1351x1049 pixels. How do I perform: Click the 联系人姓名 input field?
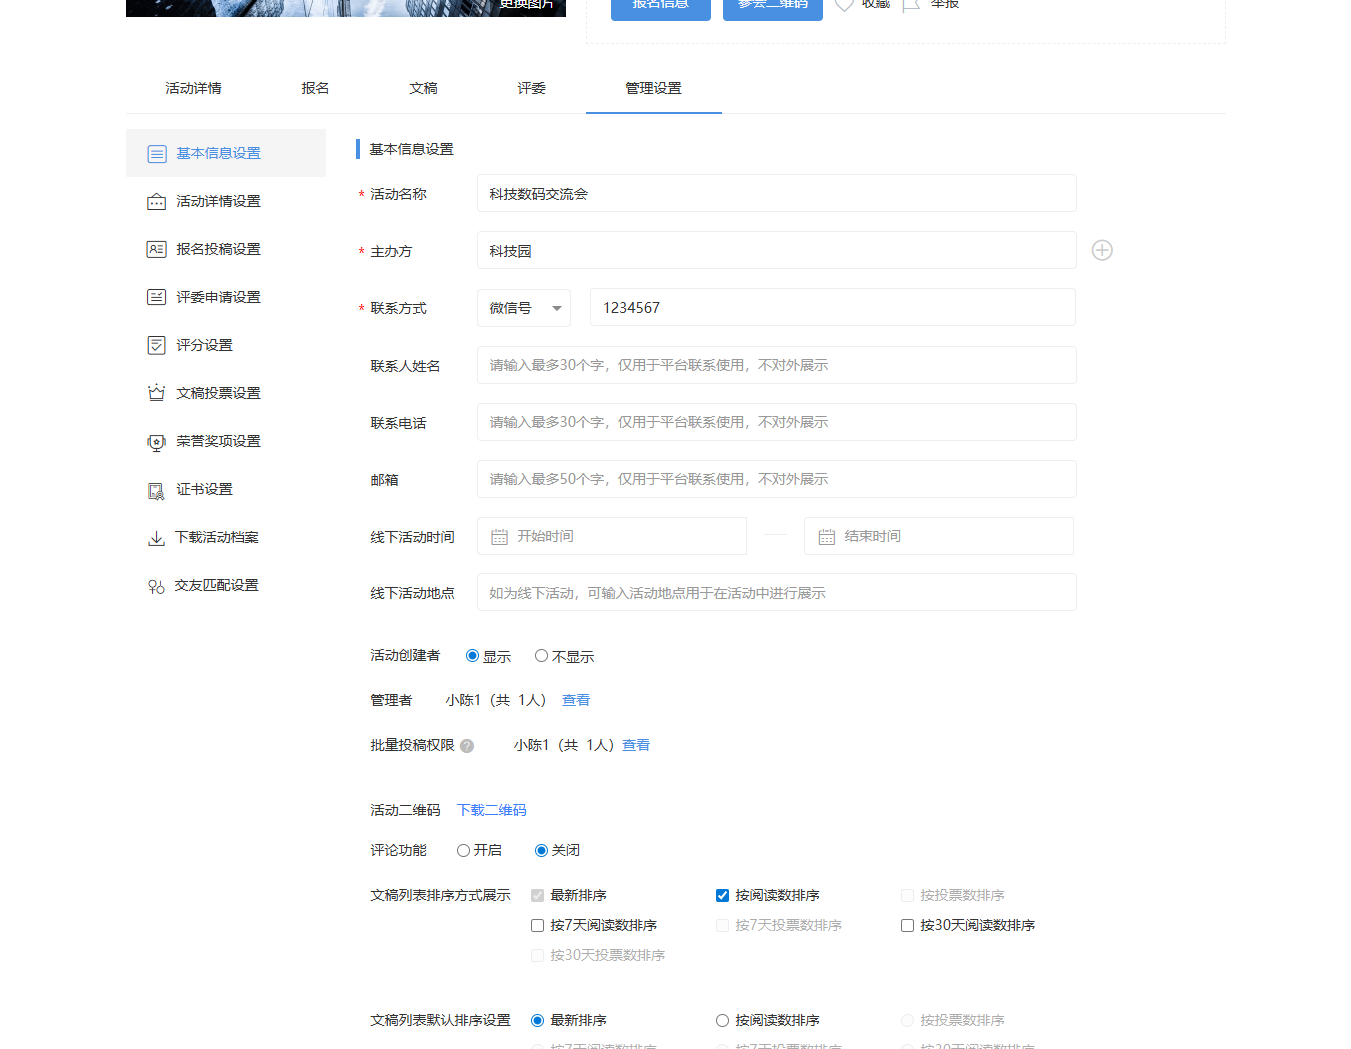(776, 366)
